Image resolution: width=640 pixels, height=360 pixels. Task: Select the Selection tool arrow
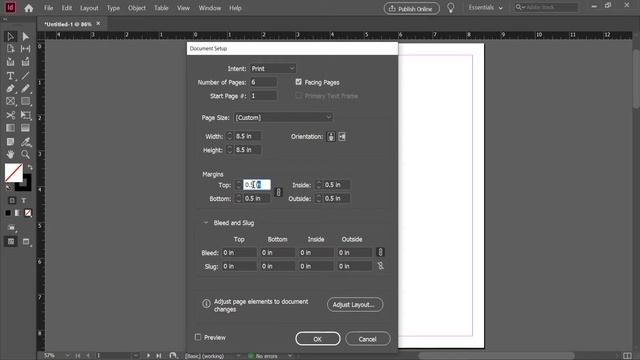[10, 37]
